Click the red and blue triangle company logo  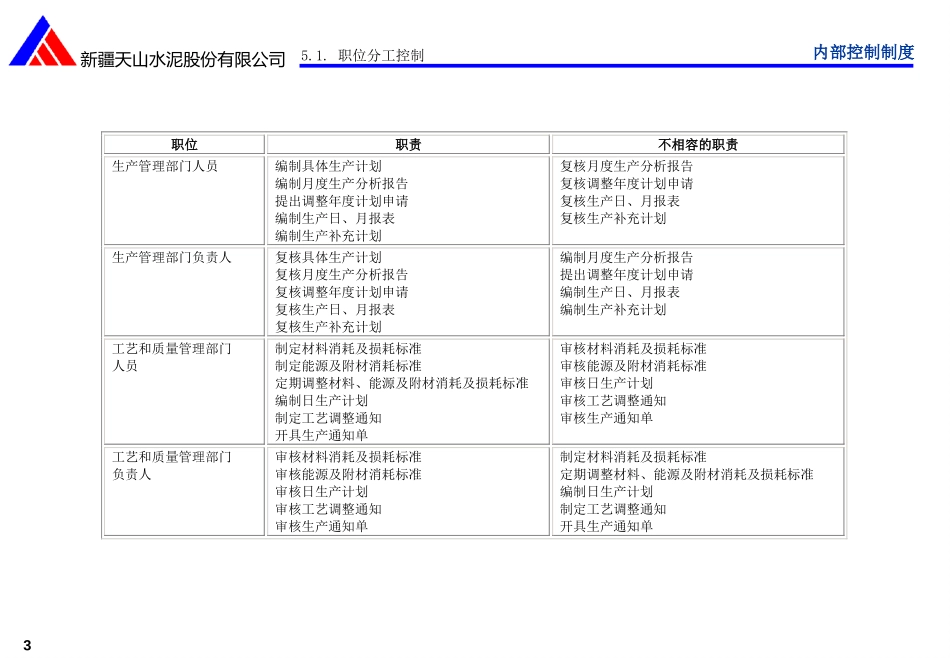42,41
